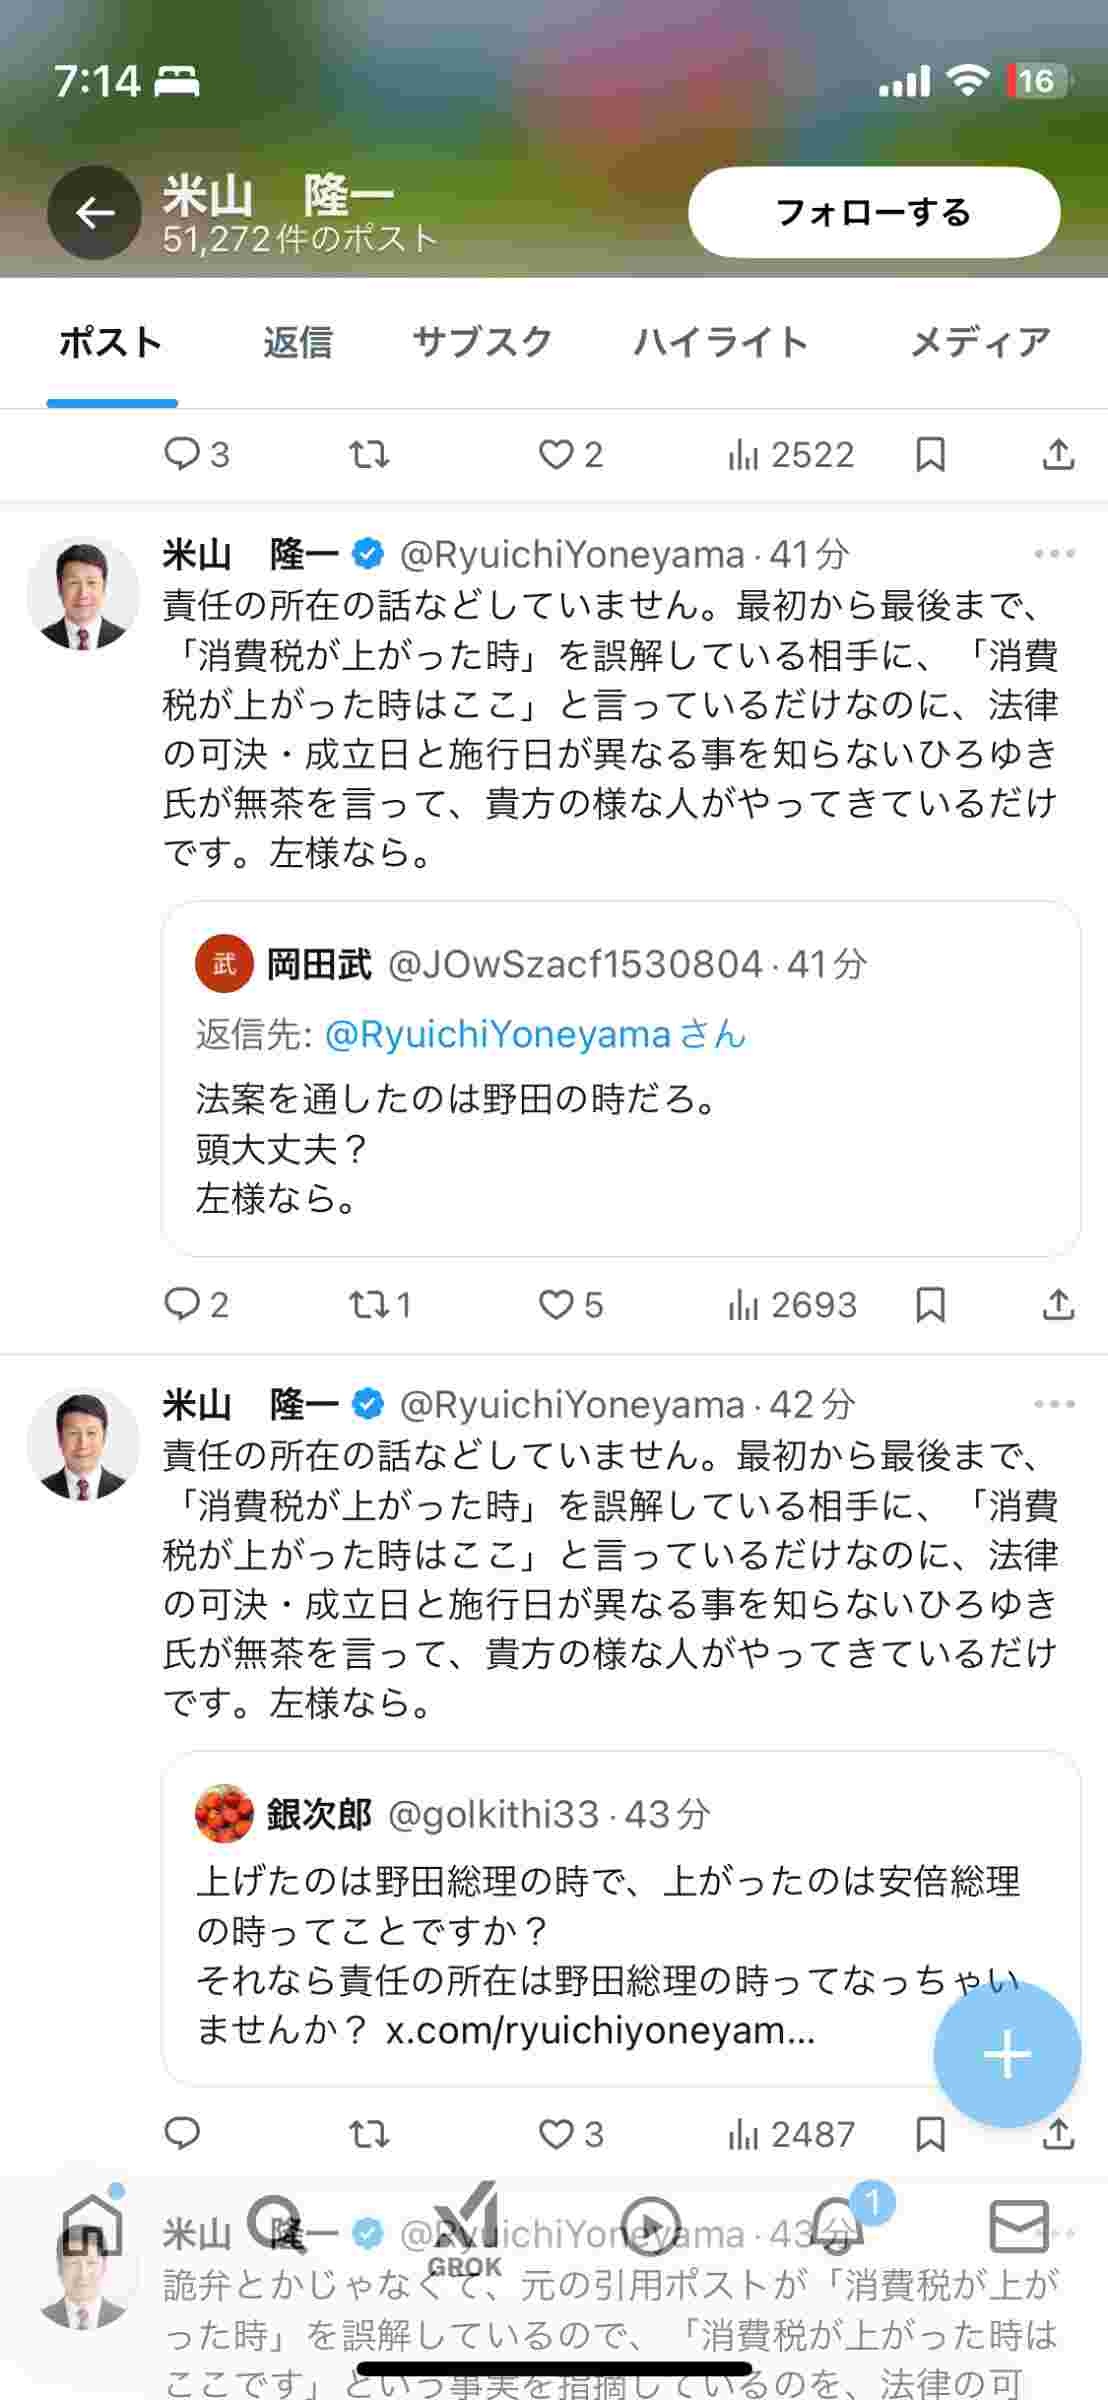Open the @RyuichiYoneyama mention link in quote

click(x=497, y=1035)
